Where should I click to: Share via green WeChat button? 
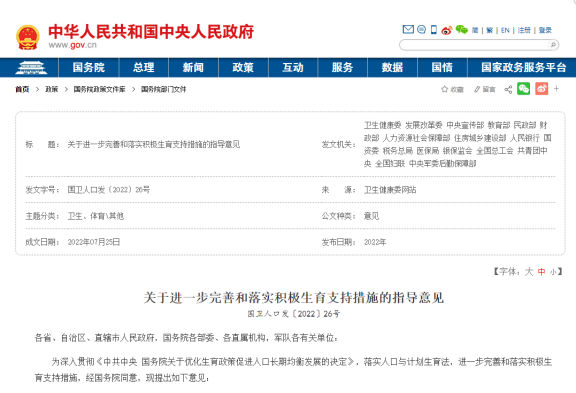pos(523,89)
